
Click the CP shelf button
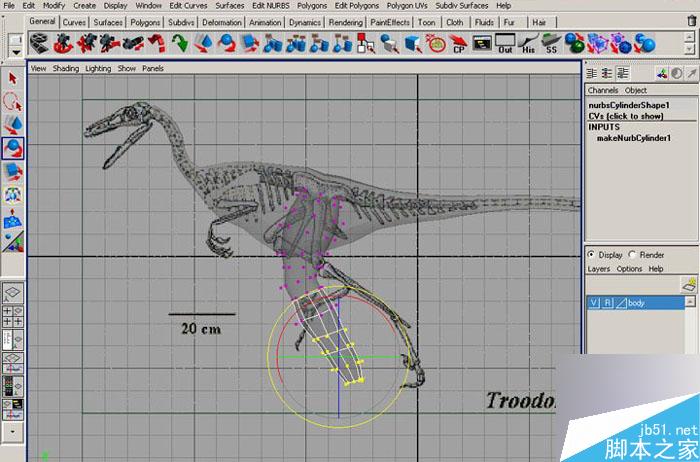click(458, 44)
